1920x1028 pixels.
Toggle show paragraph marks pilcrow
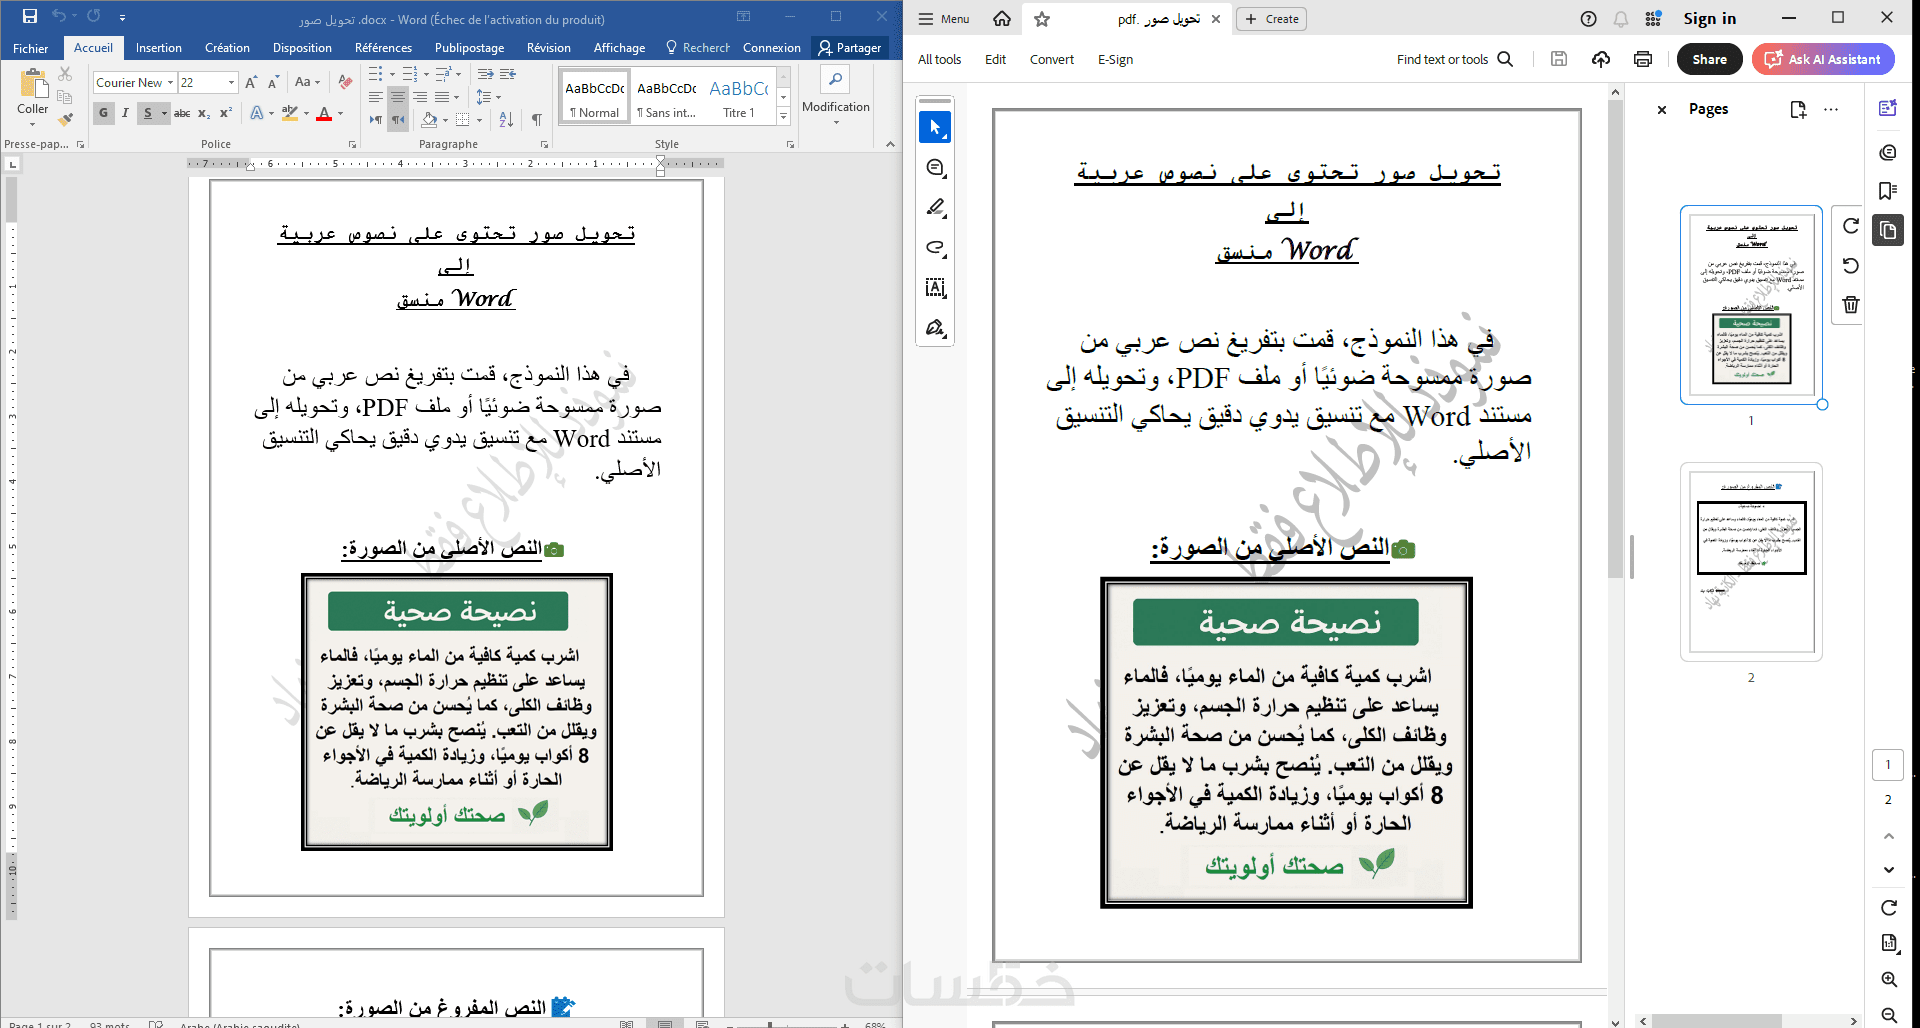coord(537,120)
